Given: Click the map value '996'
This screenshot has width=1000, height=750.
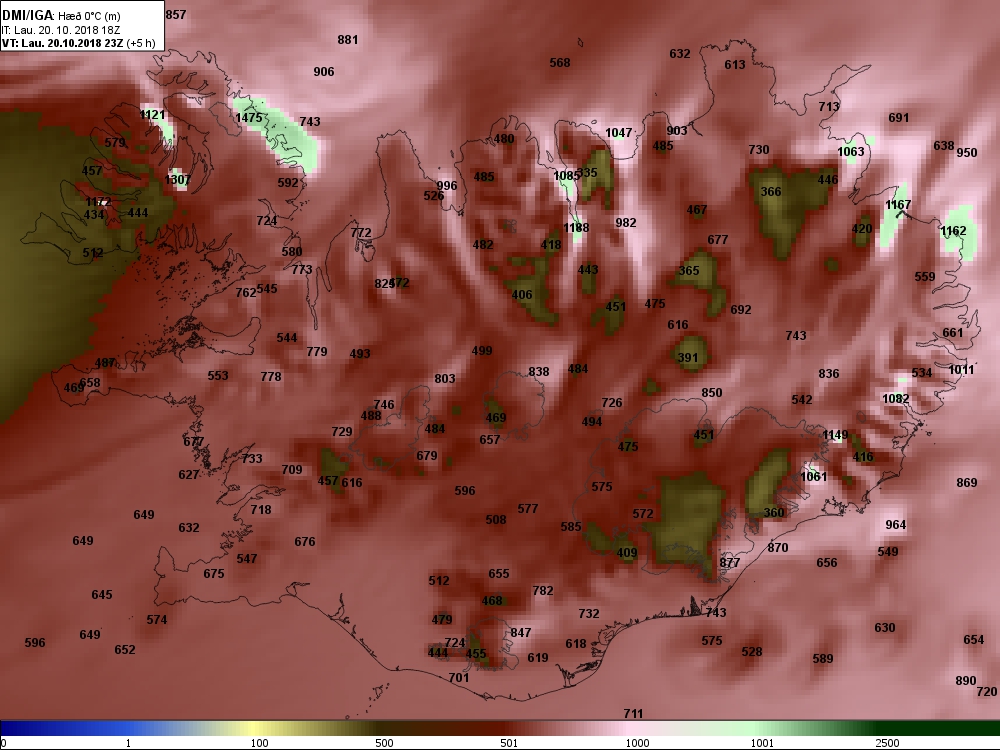Looking at the screenshot, I should (x=447, y=186).
